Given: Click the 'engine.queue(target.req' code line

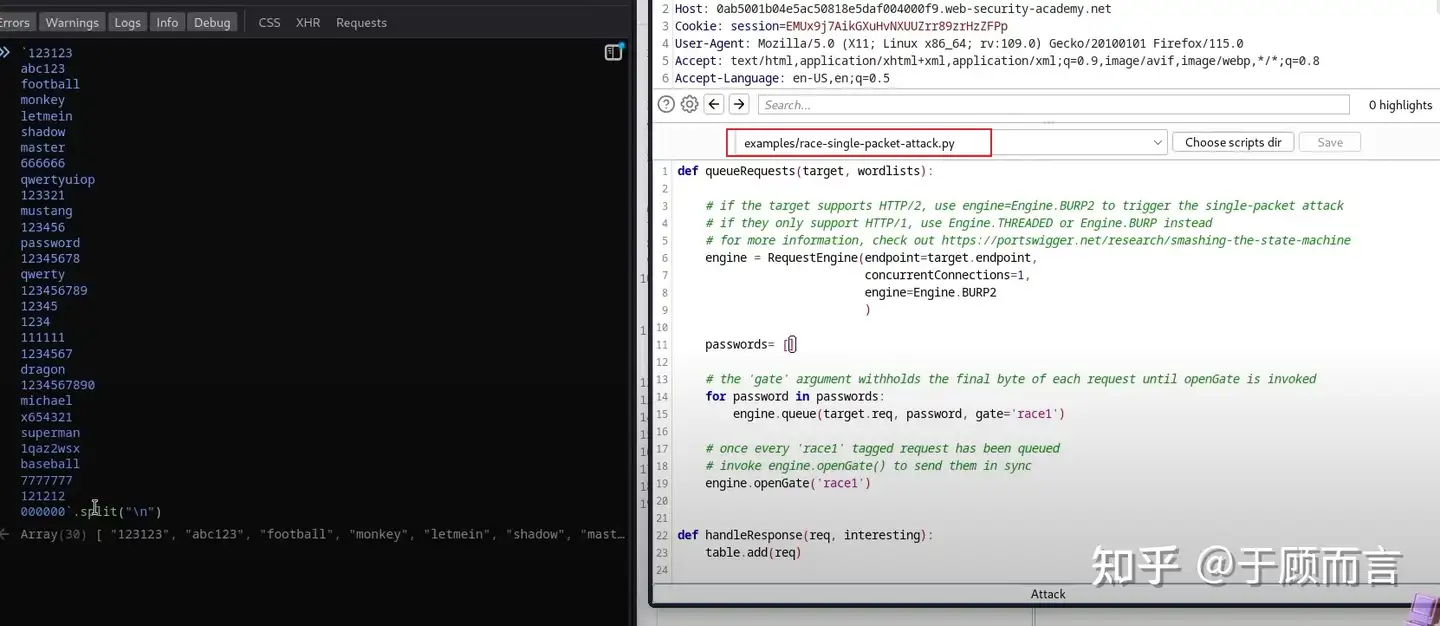Looking at the screenshot, I should click(x=899, y=414).
